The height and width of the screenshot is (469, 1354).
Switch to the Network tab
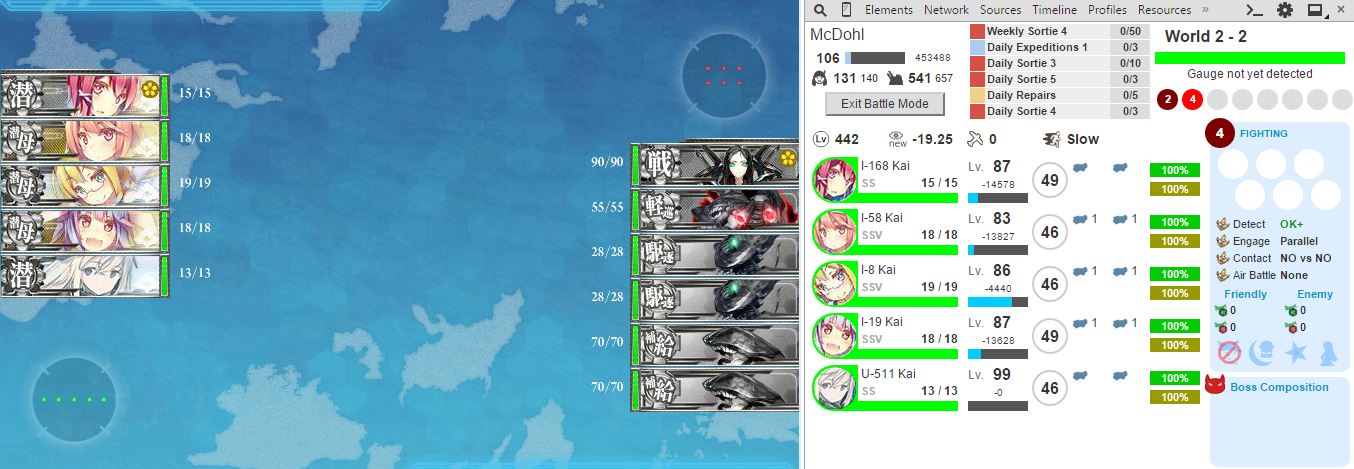pyautogui.click(x=946, y=10)
